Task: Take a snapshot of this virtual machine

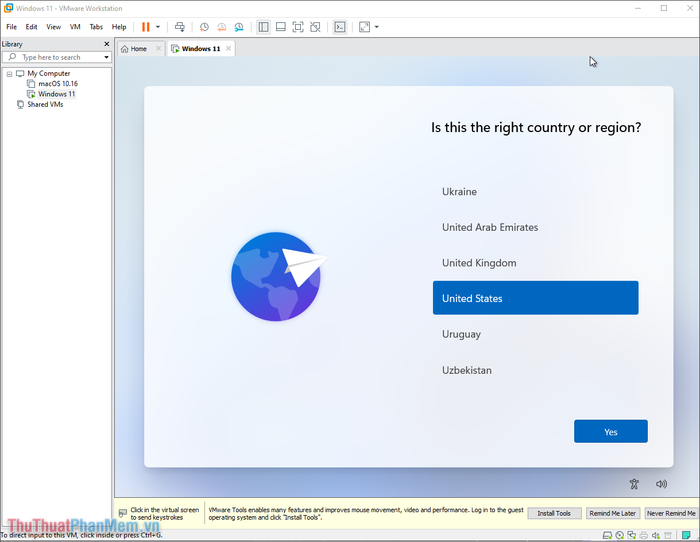Action: (x=204, y=27)
